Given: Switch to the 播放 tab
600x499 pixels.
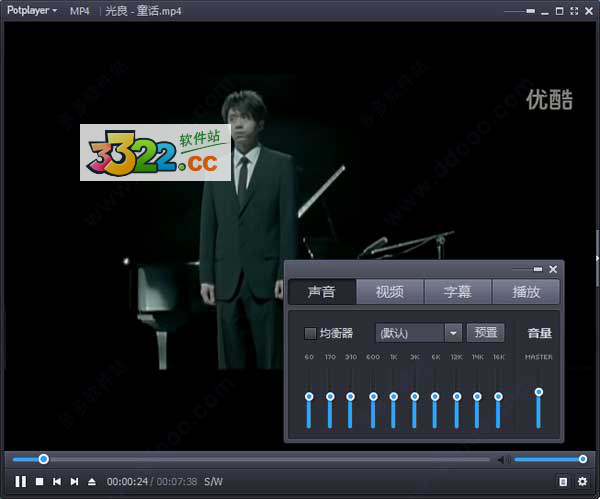Looking at the screenshot, I should 526,292.
